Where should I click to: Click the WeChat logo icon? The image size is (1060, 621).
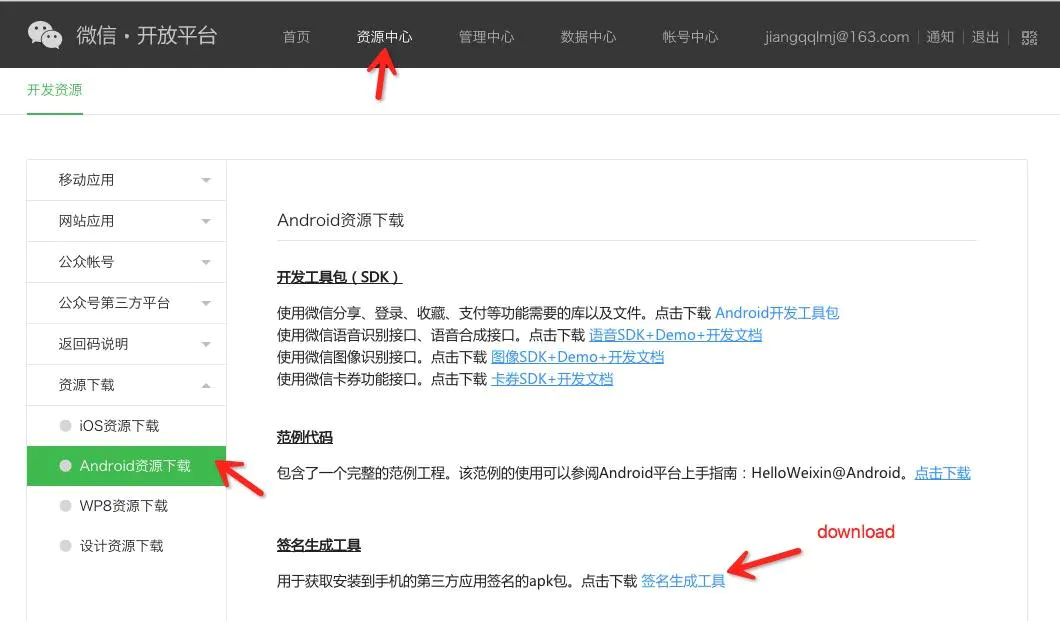coord(45,35)
